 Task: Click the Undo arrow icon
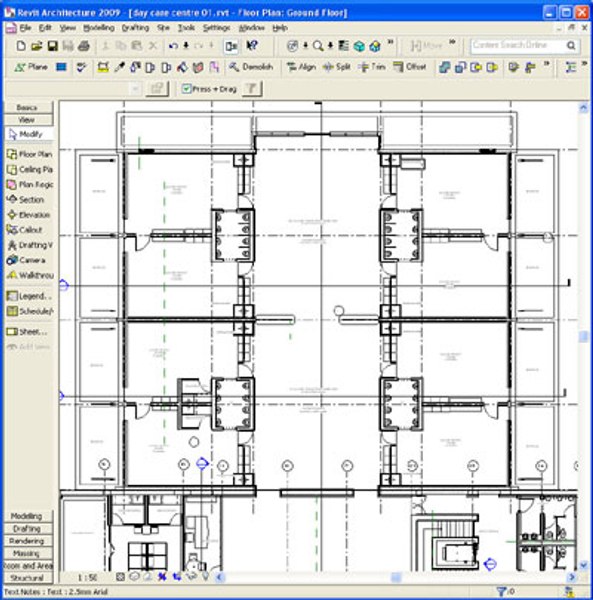point(173,46)
